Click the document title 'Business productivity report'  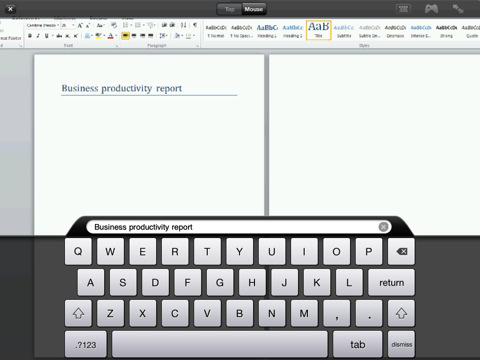[122, 88]
